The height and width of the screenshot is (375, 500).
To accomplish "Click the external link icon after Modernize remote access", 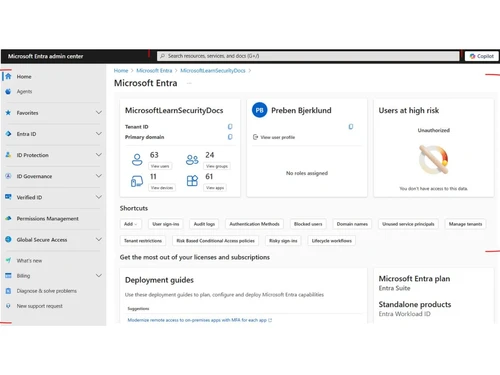I will (x=270, y=320).
